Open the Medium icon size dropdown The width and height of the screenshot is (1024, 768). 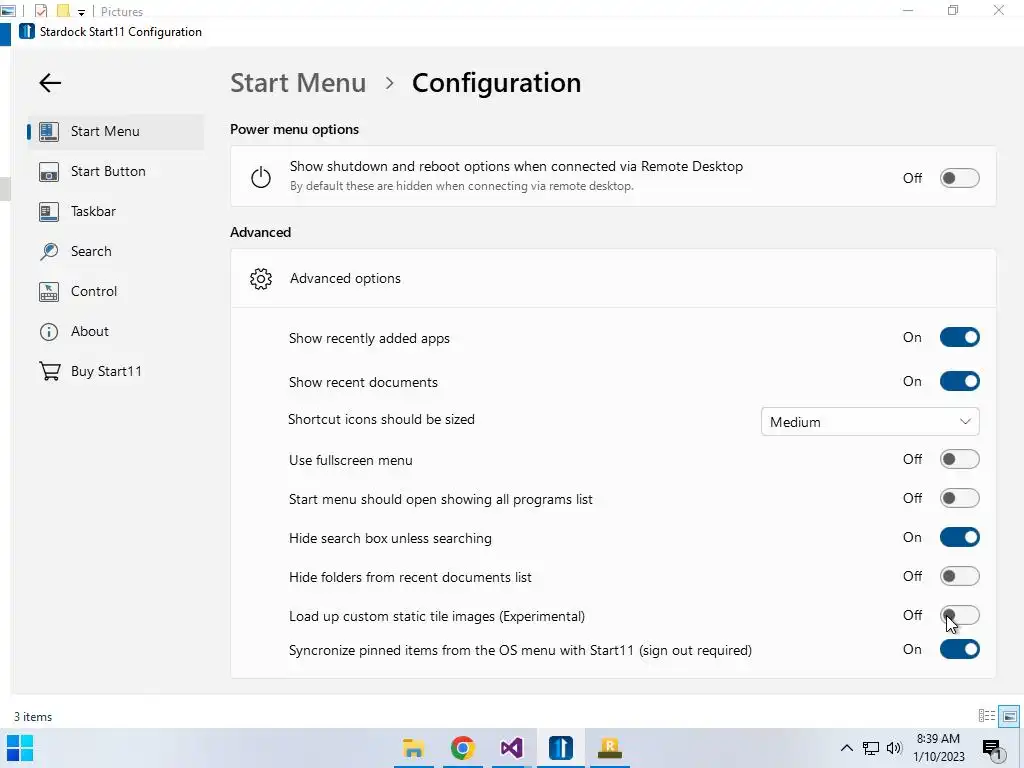tap(870, 422)
